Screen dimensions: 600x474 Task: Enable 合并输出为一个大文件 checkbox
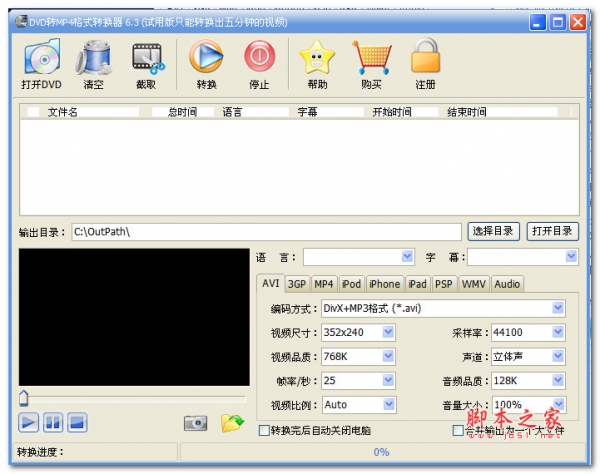(458, 431)
